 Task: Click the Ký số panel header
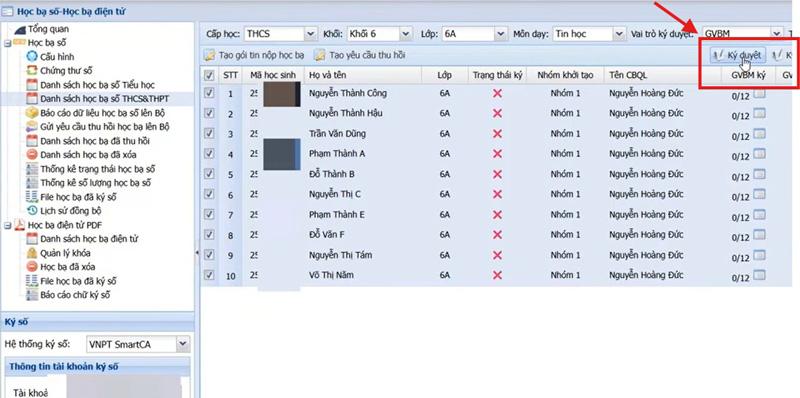(97, 321)
